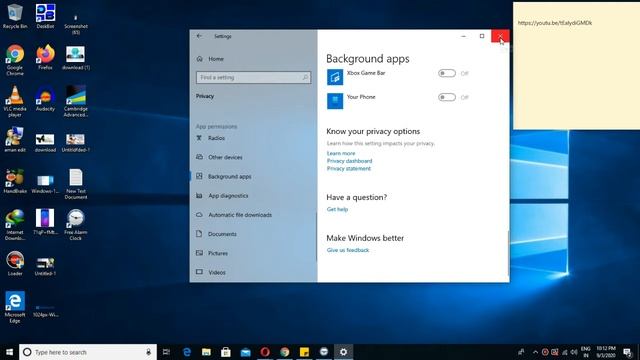Select Cambridge Advanced desktop icon

coord(76,101)
